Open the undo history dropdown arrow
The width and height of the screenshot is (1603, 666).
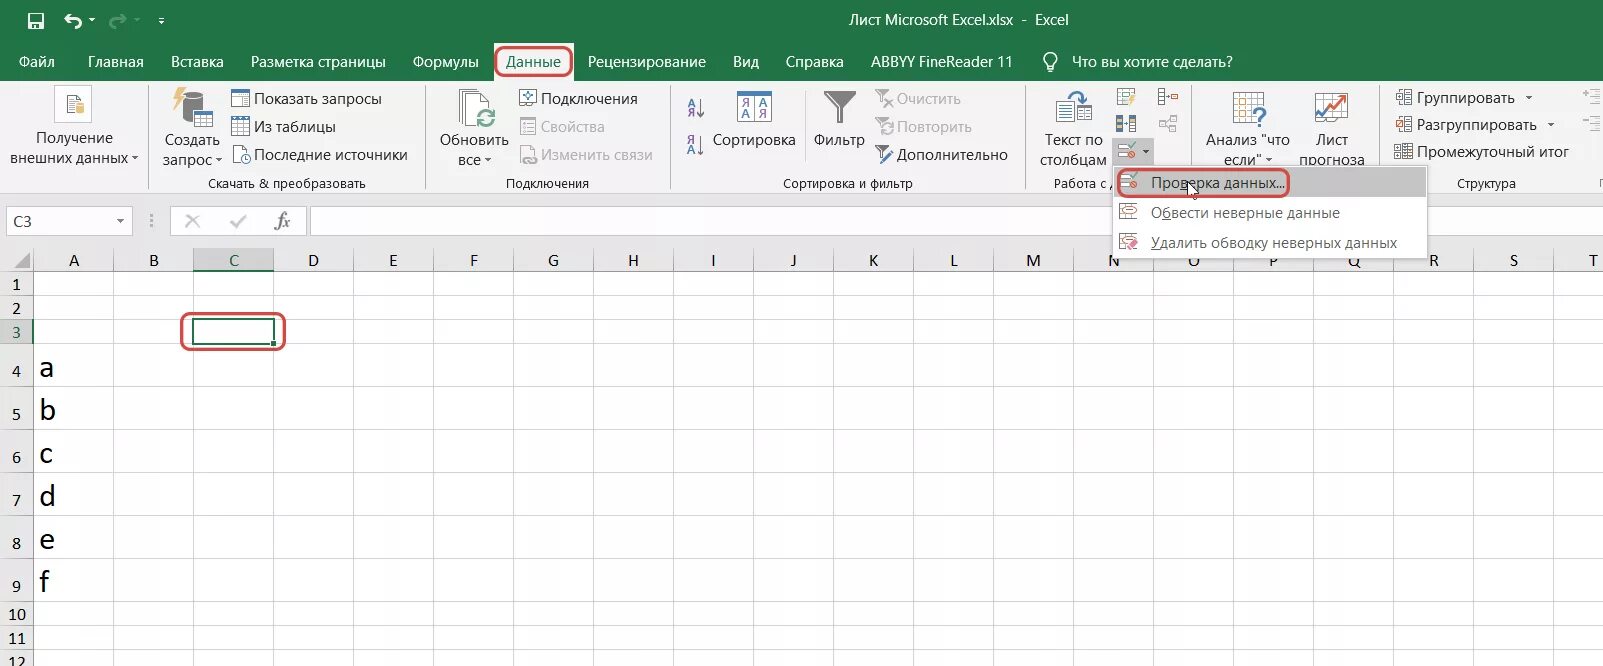pos(92,20)
